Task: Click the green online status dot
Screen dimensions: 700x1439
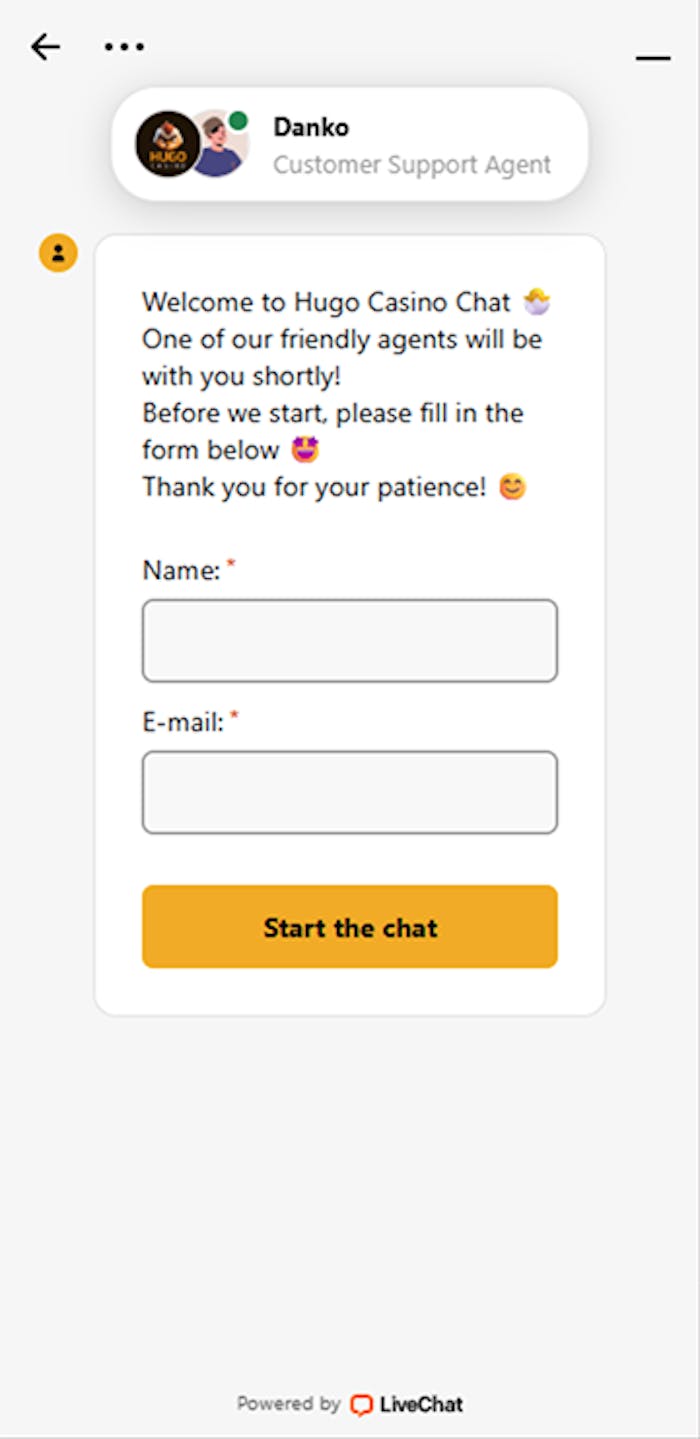Action: 238,121
